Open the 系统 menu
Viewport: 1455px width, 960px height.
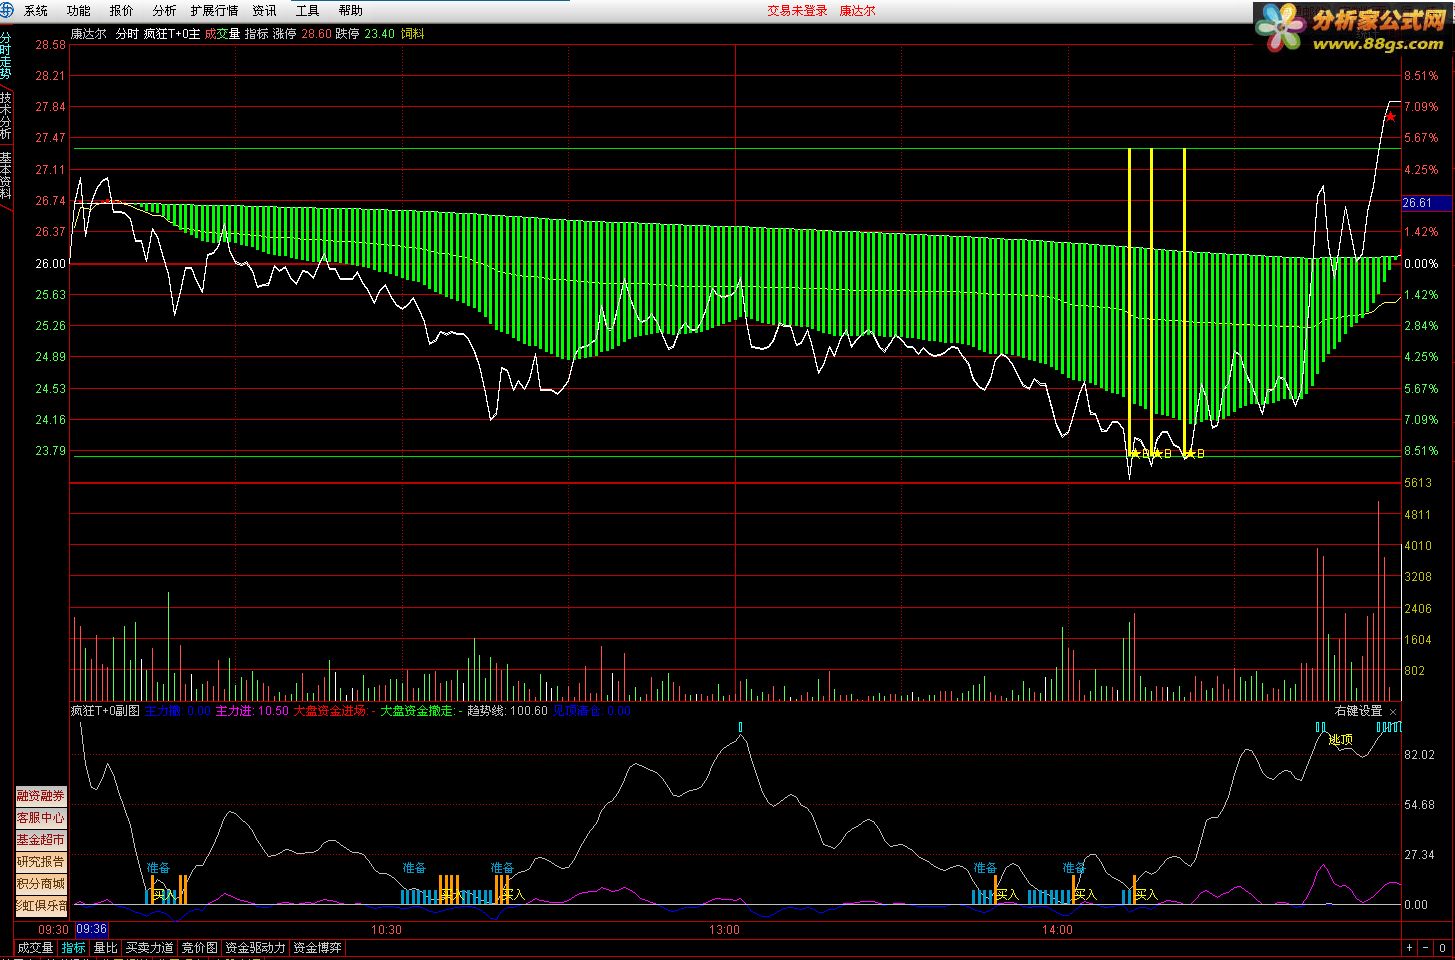point(36,11)
